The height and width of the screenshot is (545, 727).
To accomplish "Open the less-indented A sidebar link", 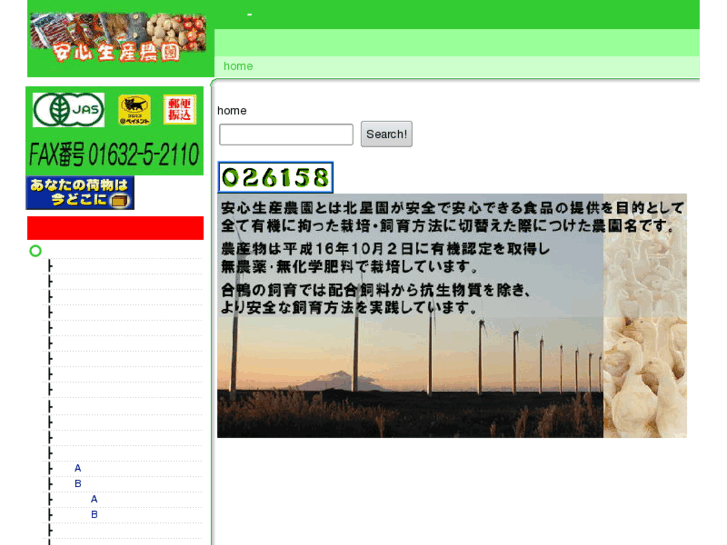I will [78, 468].
